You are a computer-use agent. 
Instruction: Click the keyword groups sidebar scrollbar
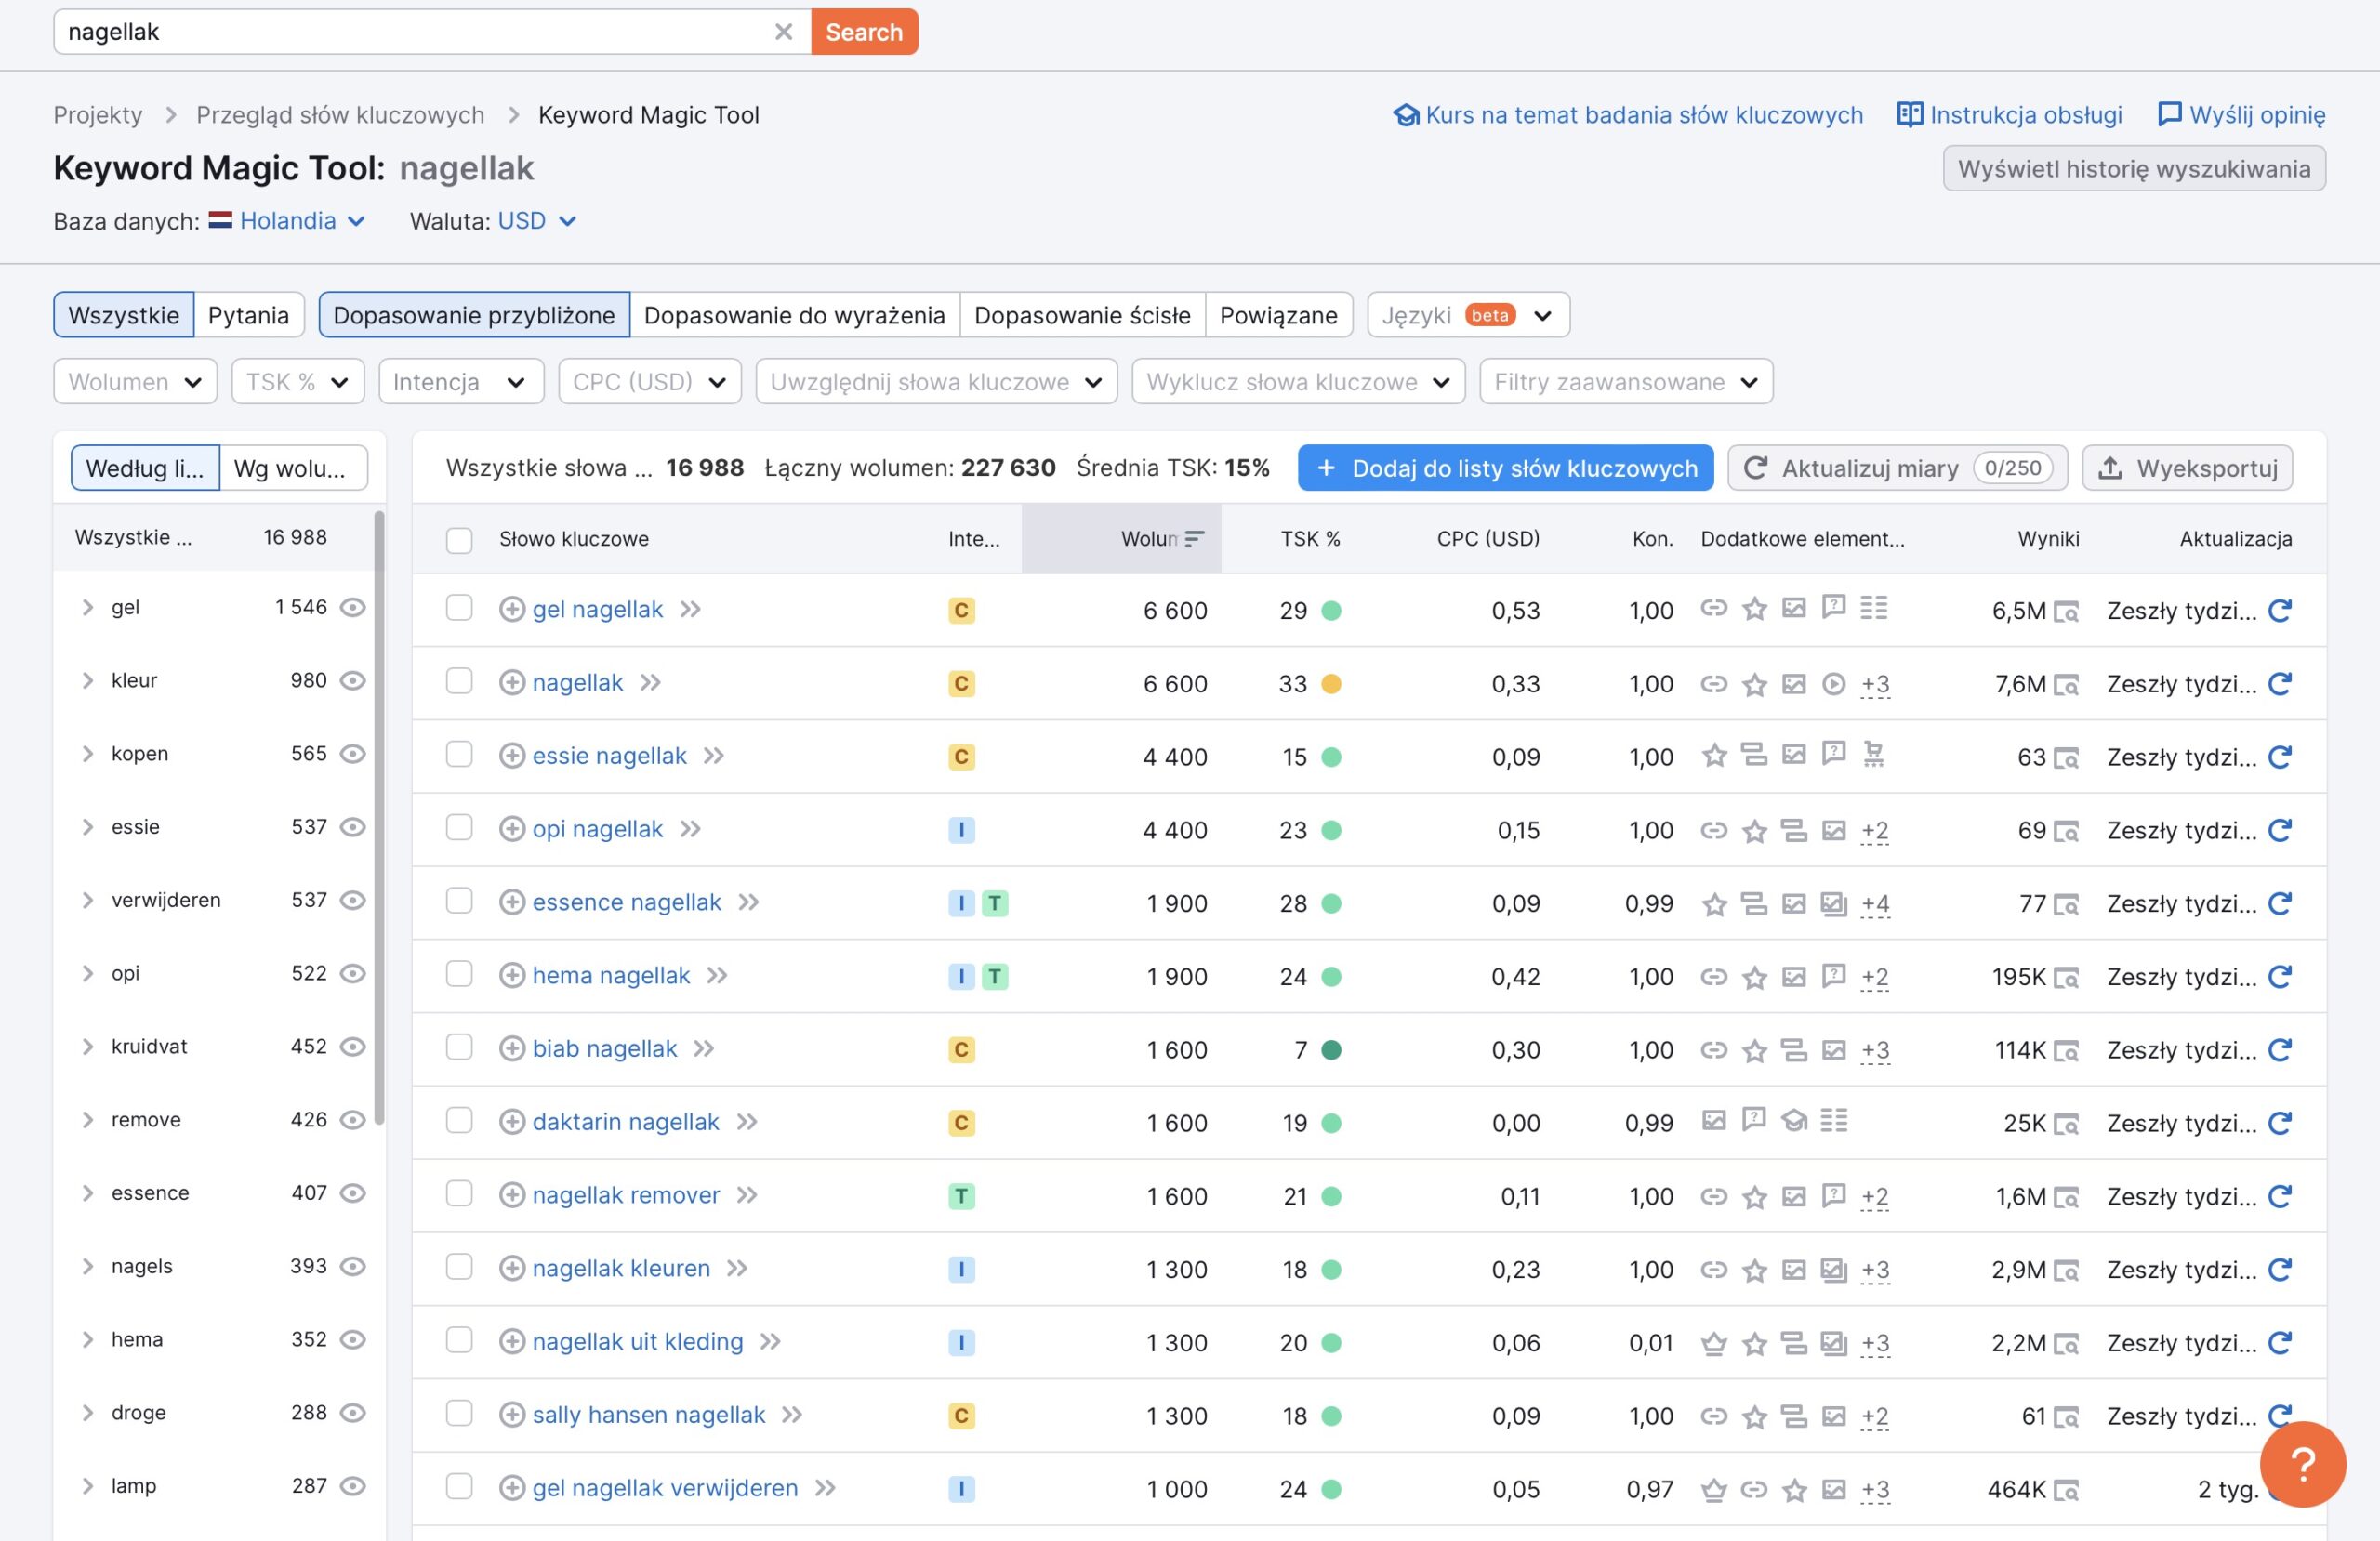[379, 818]
